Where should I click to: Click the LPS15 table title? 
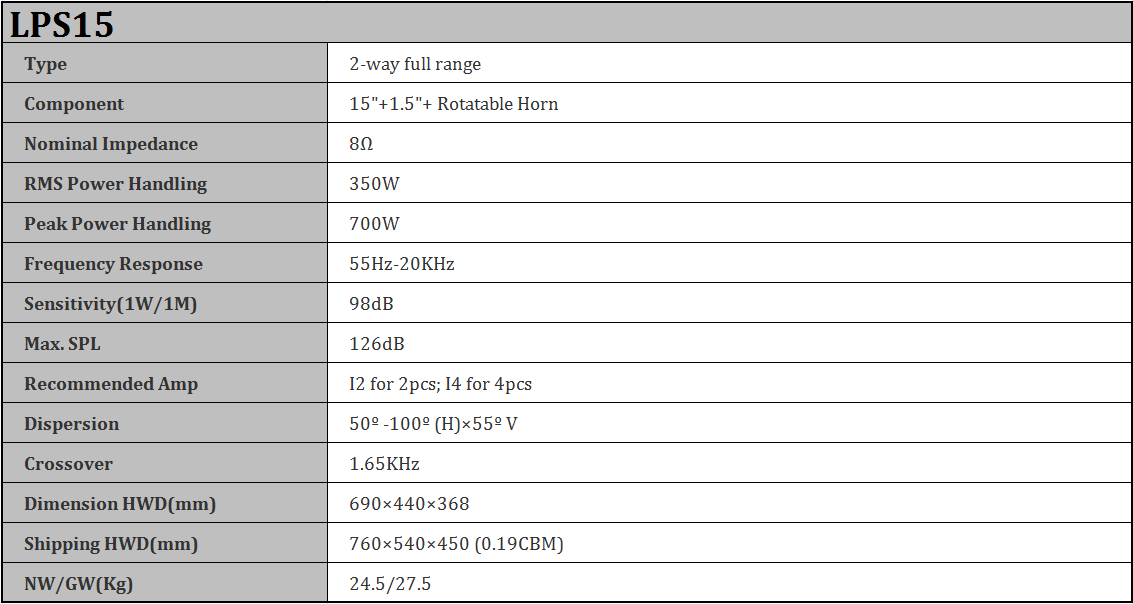click(x=62, y=24)
